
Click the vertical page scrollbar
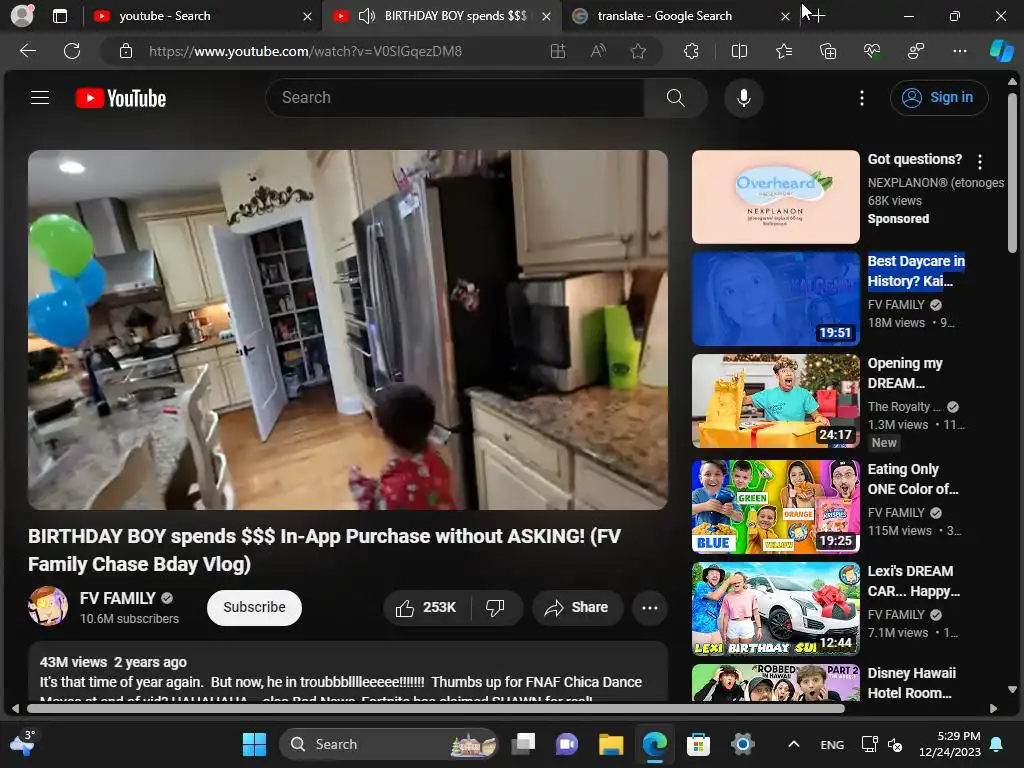1012,173
